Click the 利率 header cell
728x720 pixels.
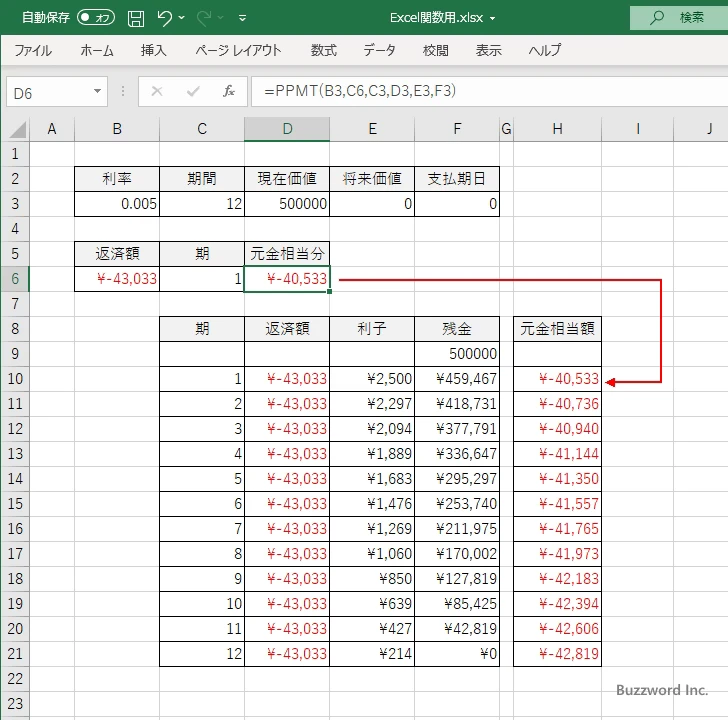[117, 179]
